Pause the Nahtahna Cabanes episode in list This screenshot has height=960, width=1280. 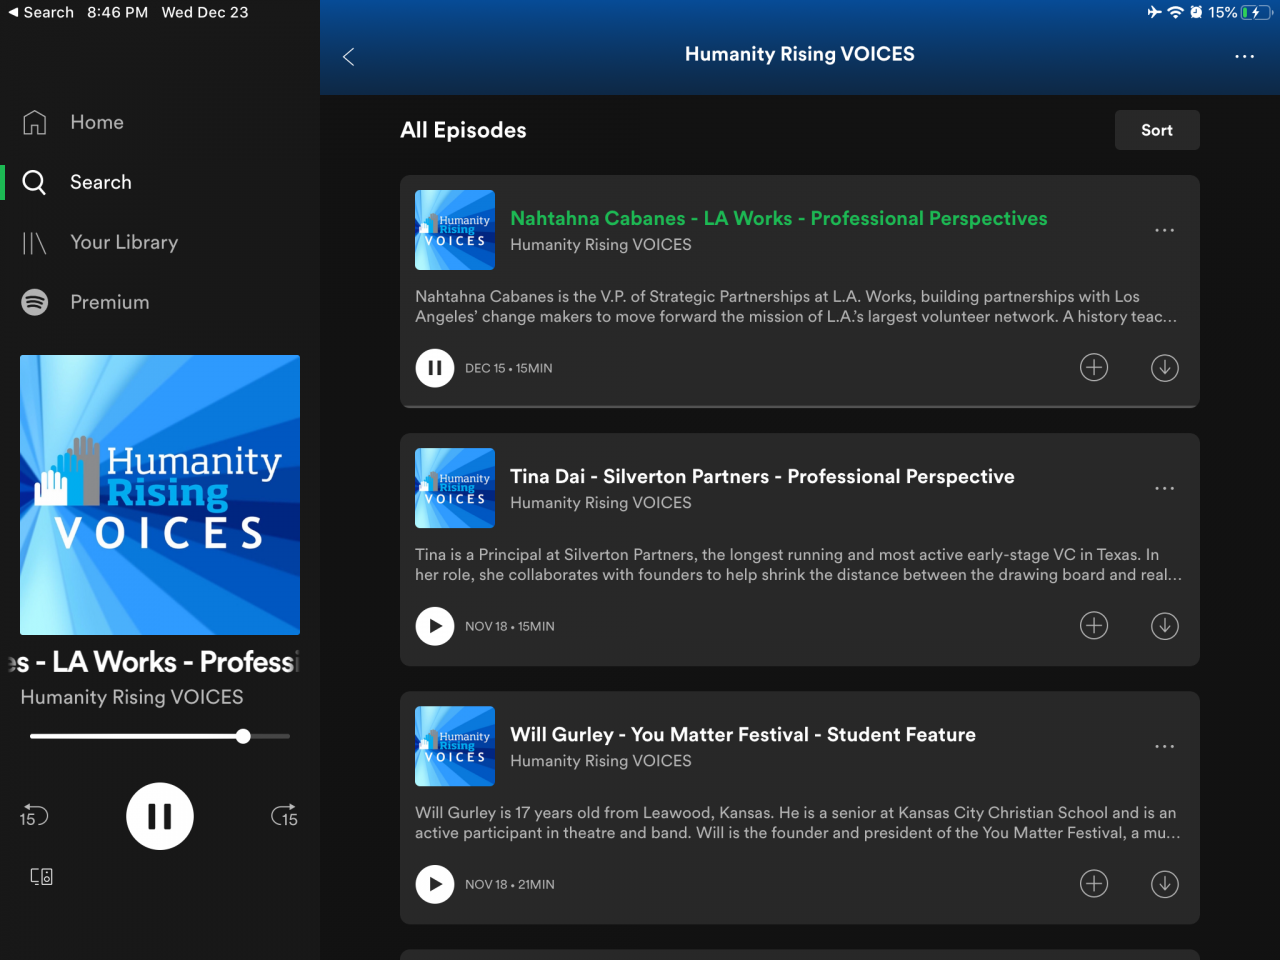[x=435, y=368]
